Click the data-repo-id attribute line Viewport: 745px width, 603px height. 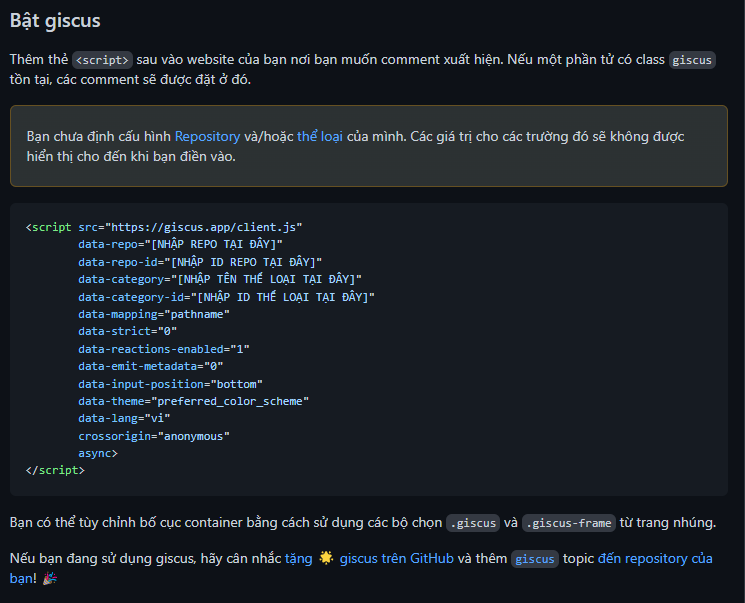point(200,262)
